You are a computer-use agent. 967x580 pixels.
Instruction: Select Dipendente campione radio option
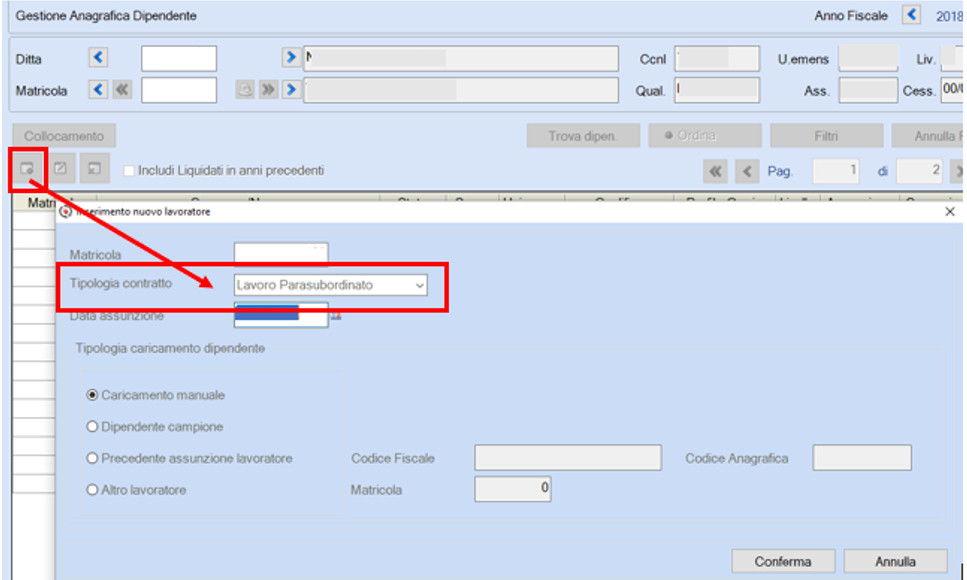(93, 426)
